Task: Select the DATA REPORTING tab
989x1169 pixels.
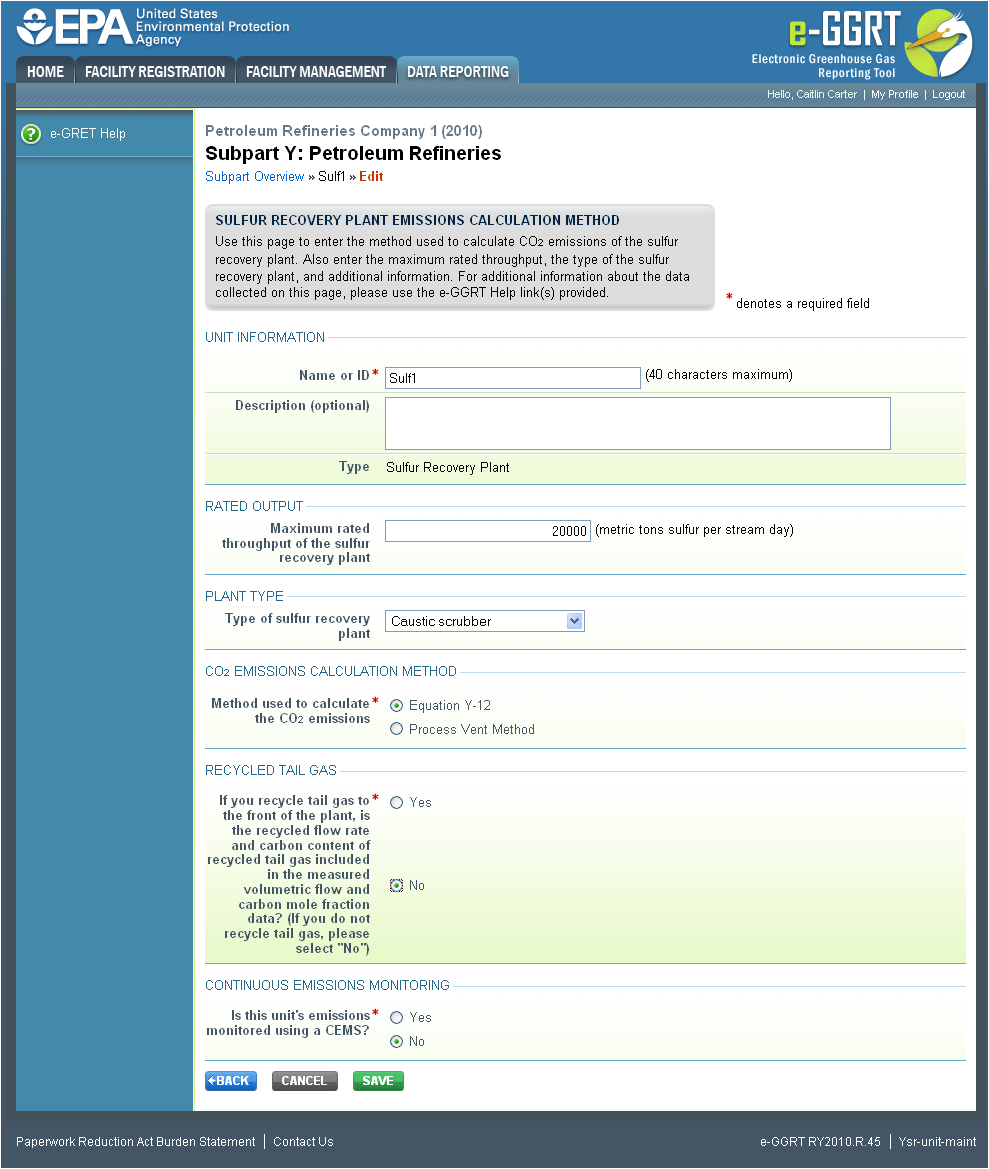Action: click(x=458, y=72)
